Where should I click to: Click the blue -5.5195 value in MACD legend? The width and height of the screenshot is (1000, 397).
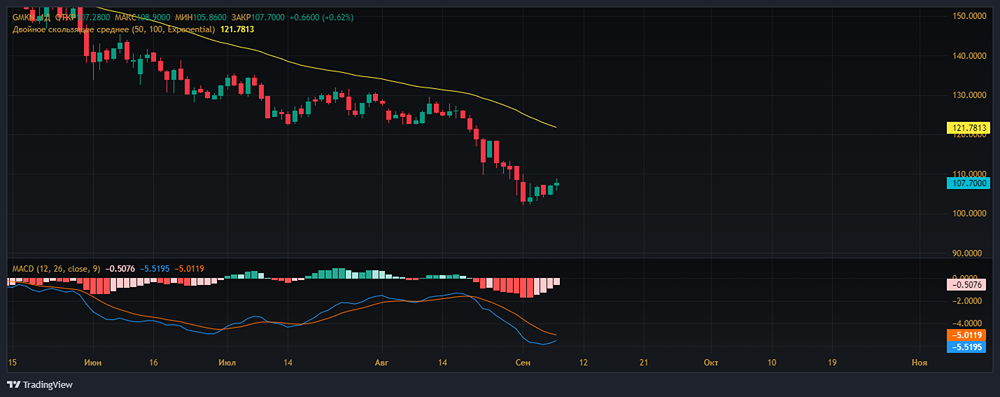[x=154, y=268]
